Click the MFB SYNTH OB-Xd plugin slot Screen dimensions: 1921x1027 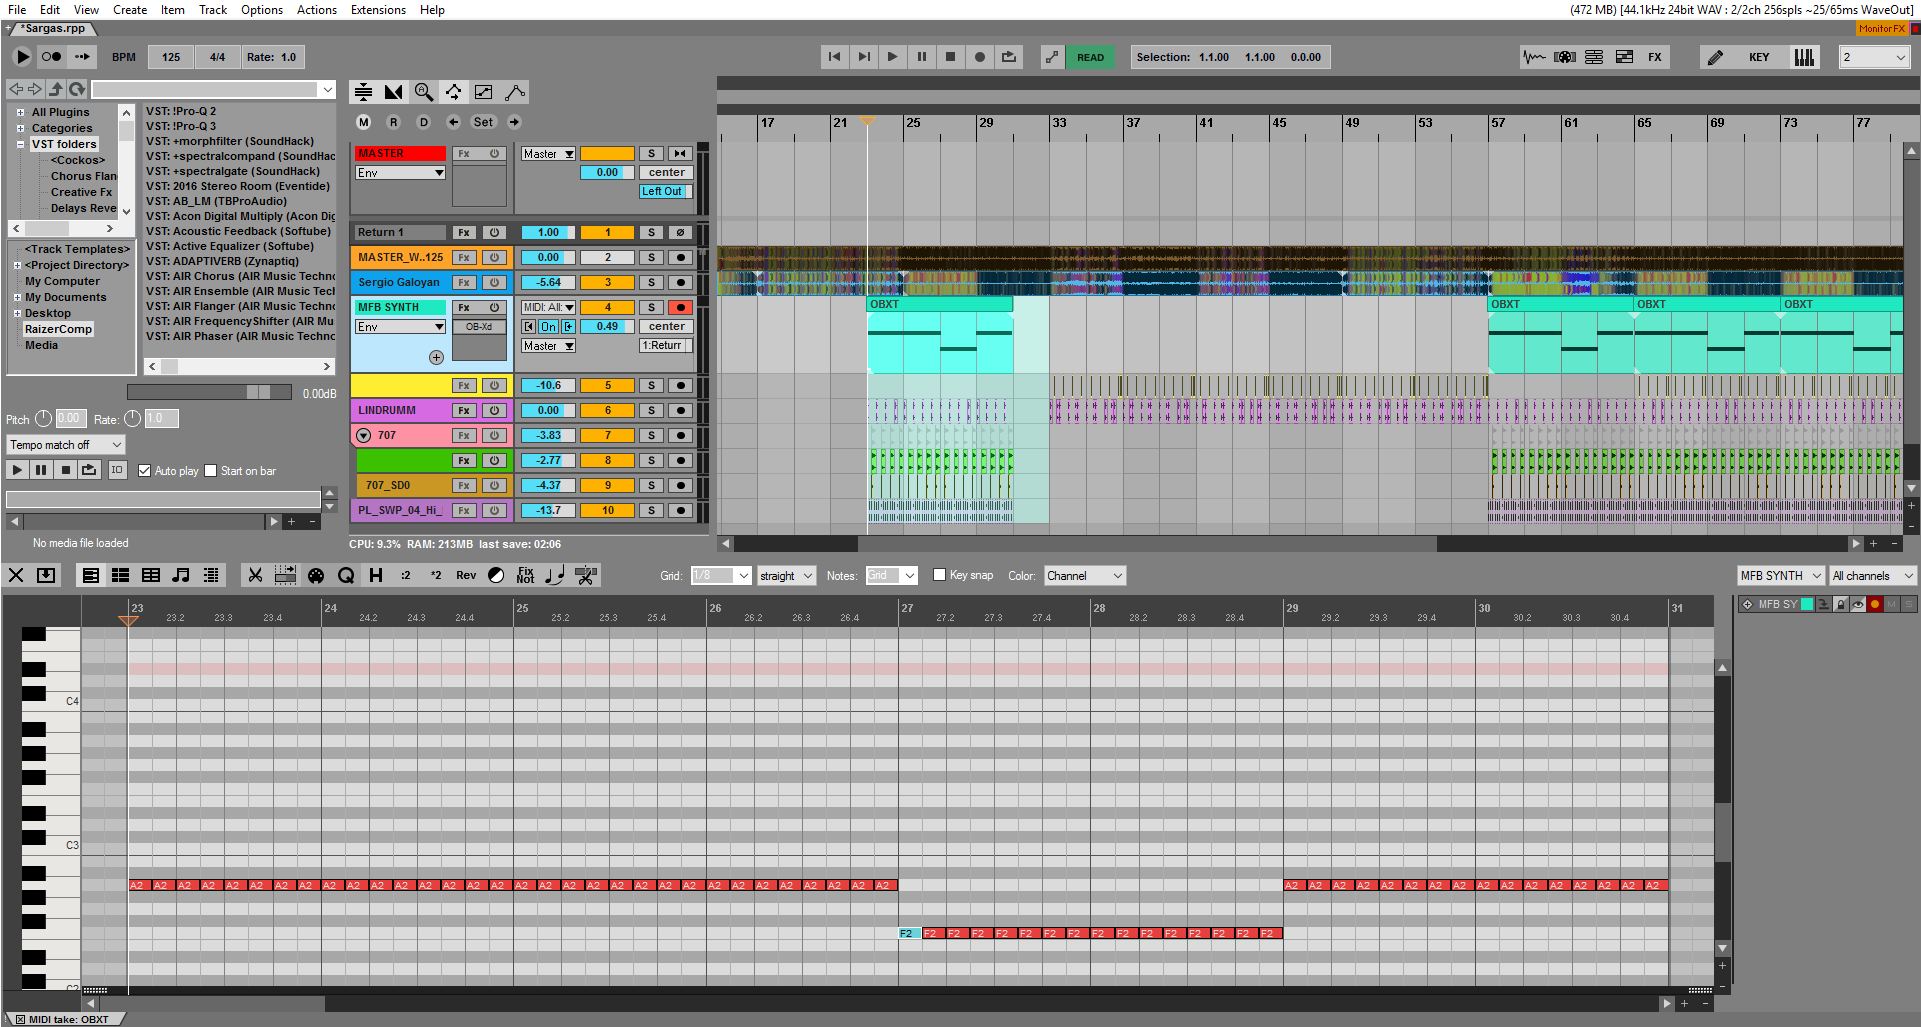(x=479, y=327)
